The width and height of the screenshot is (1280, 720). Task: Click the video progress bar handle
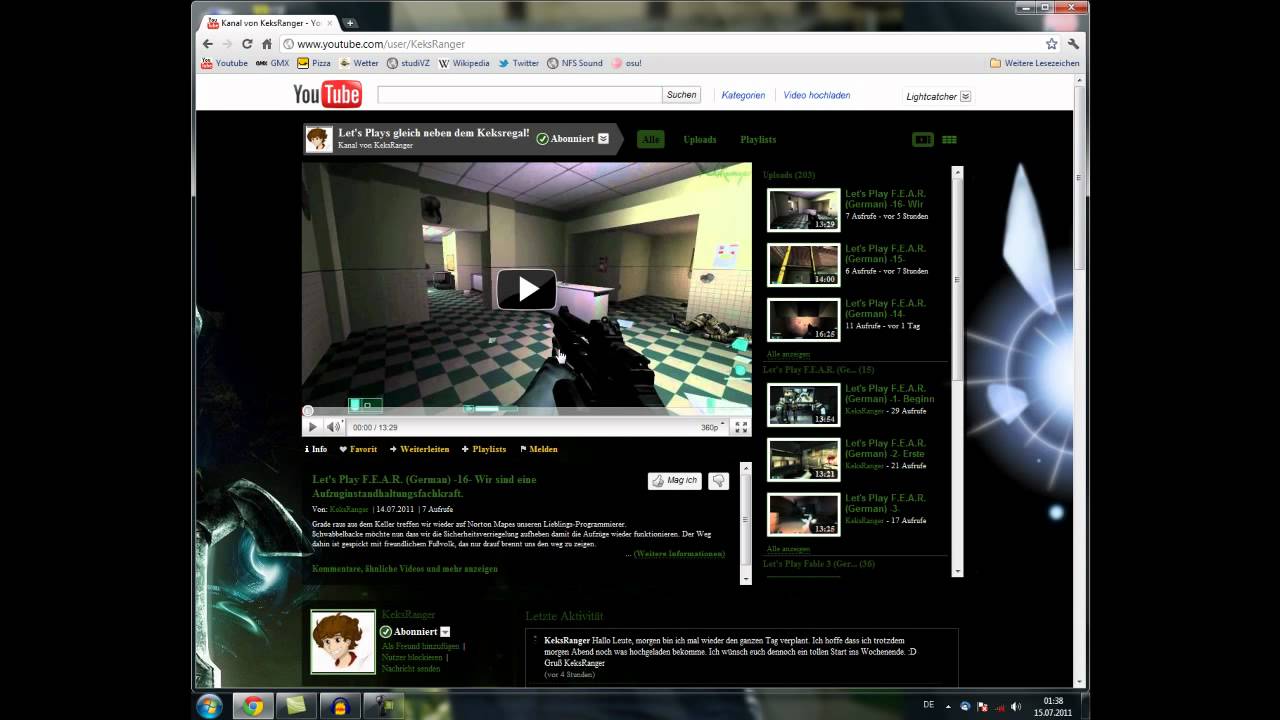(x=308, y=411)
